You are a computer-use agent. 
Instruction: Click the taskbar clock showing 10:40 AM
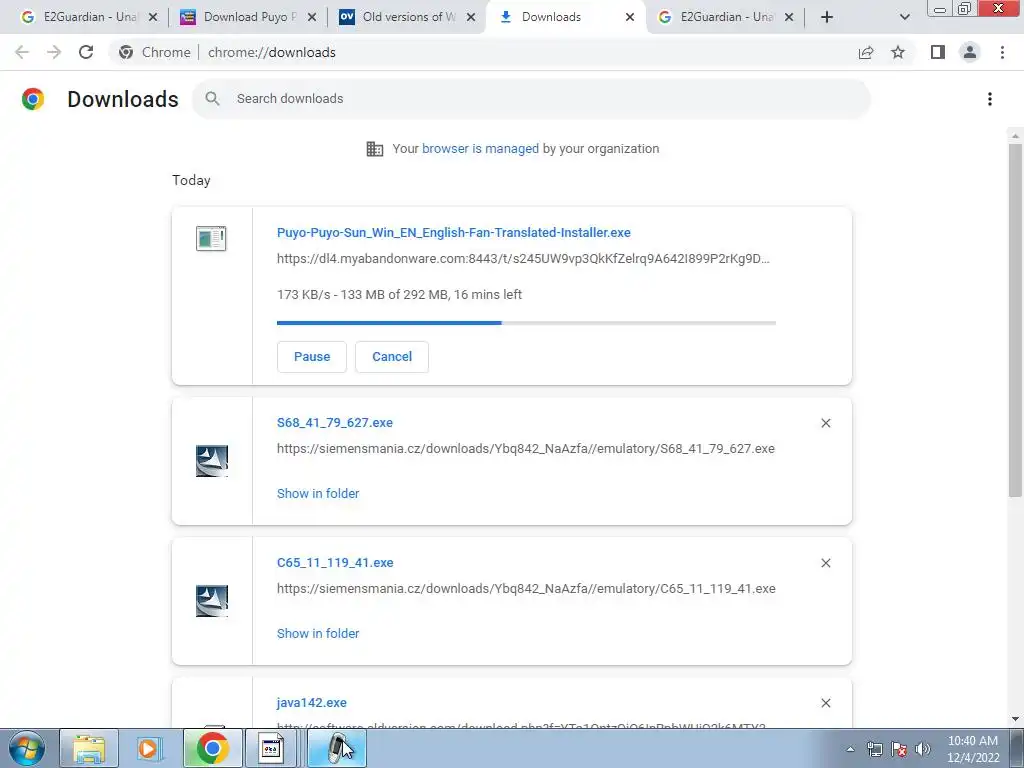point(973,748)
